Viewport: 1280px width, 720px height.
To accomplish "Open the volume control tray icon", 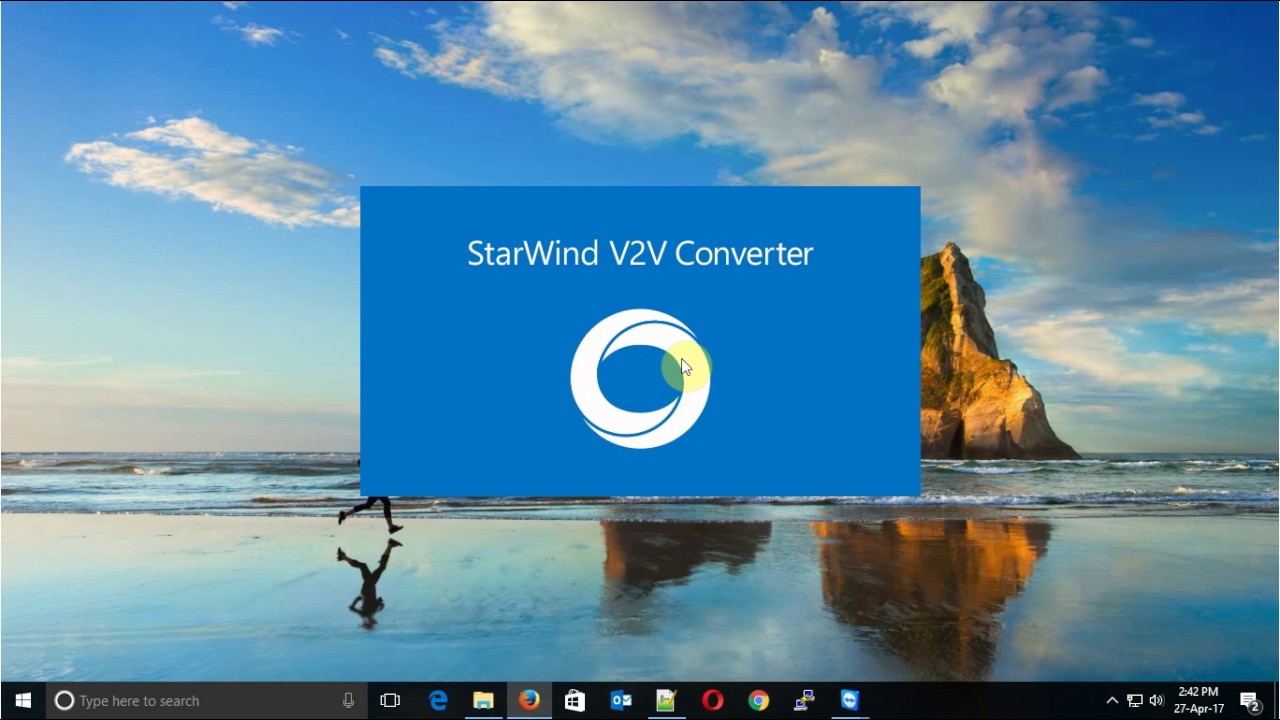I will pos(1157,701).
